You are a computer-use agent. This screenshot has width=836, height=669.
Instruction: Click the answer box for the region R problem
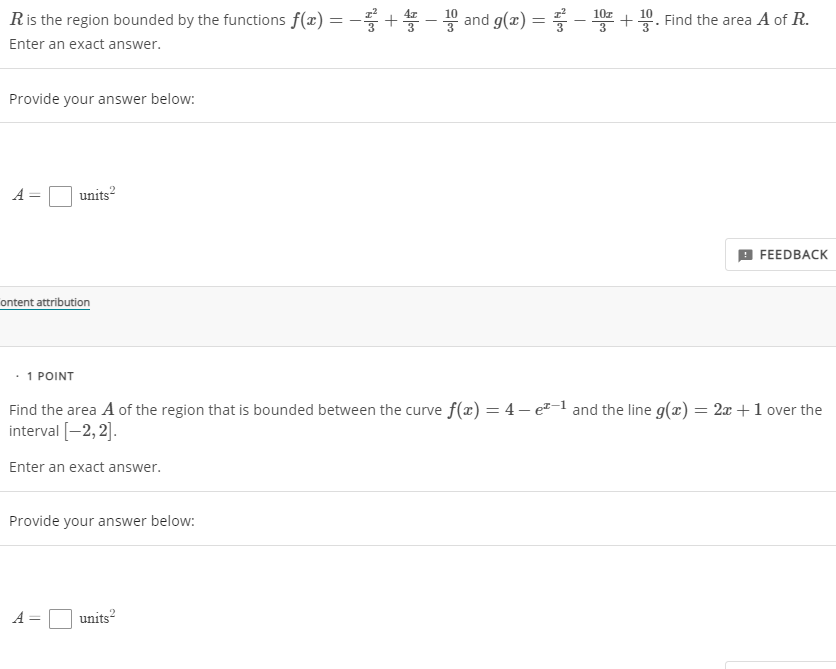click(60, 194)
